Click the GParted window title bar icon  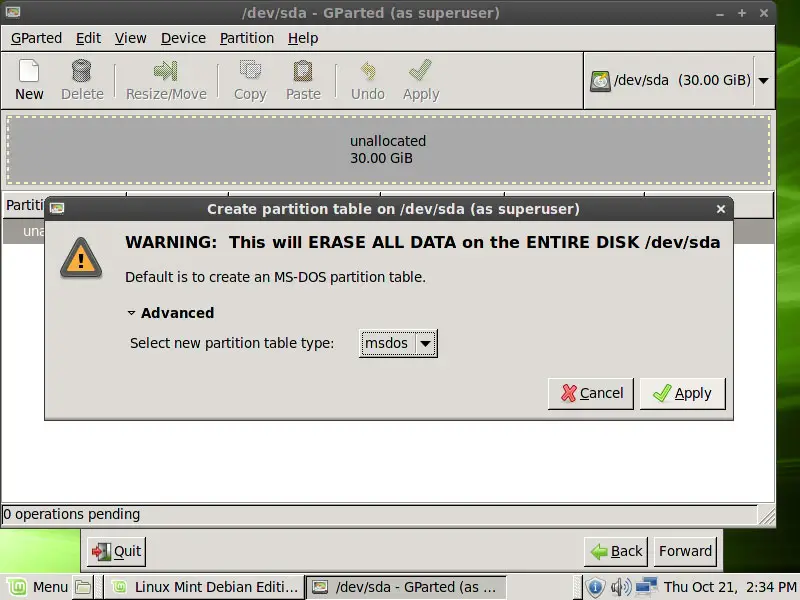tap(13, 12)
